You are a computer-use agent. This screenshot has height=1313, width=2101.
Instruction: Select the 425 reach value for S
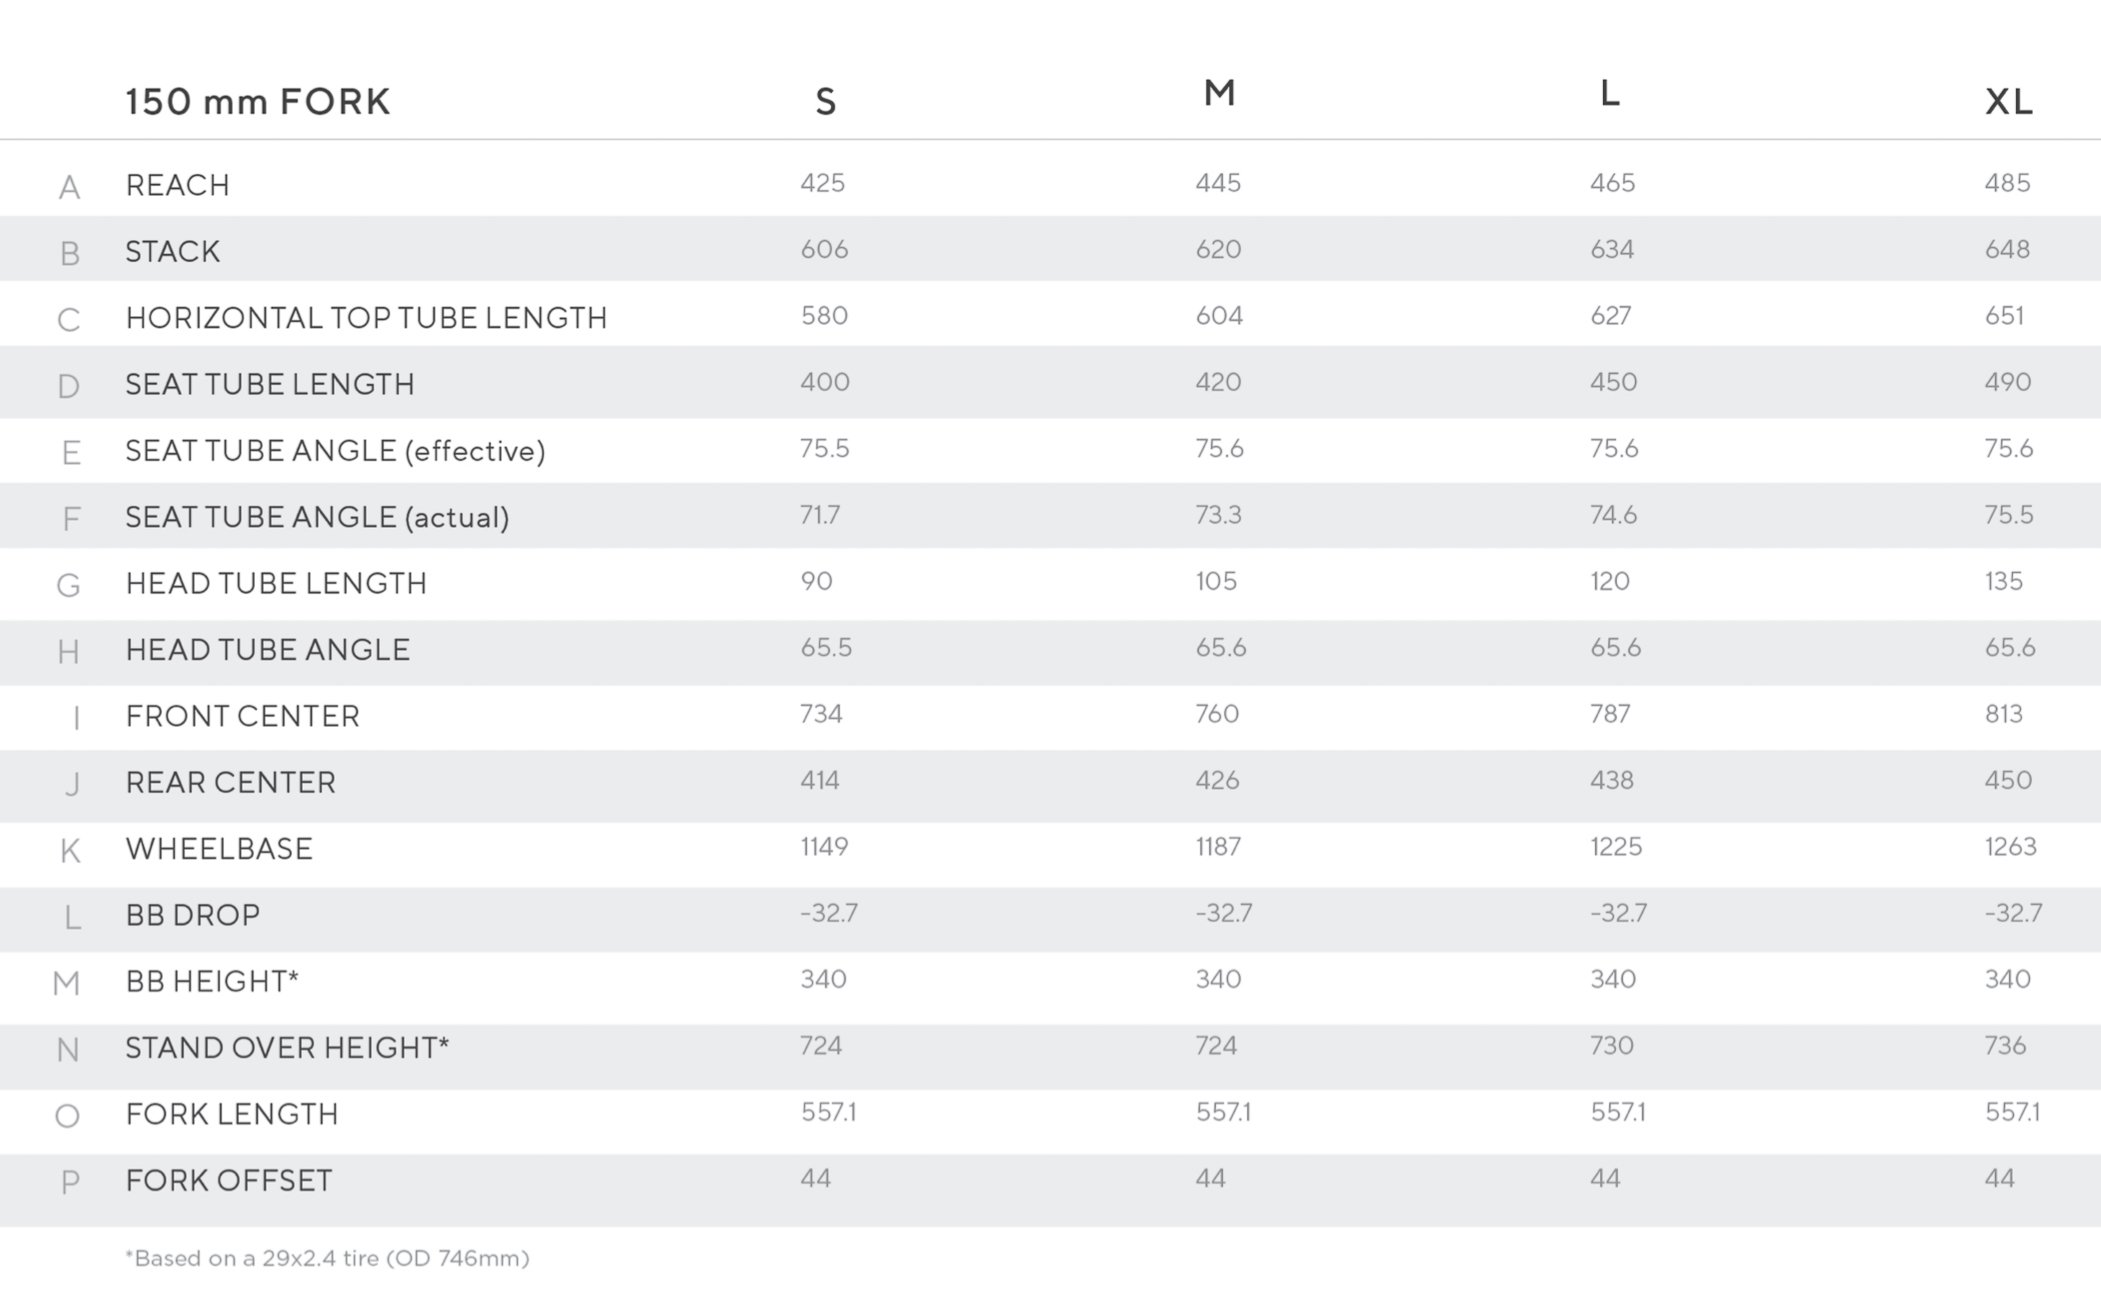coord(822,183)
